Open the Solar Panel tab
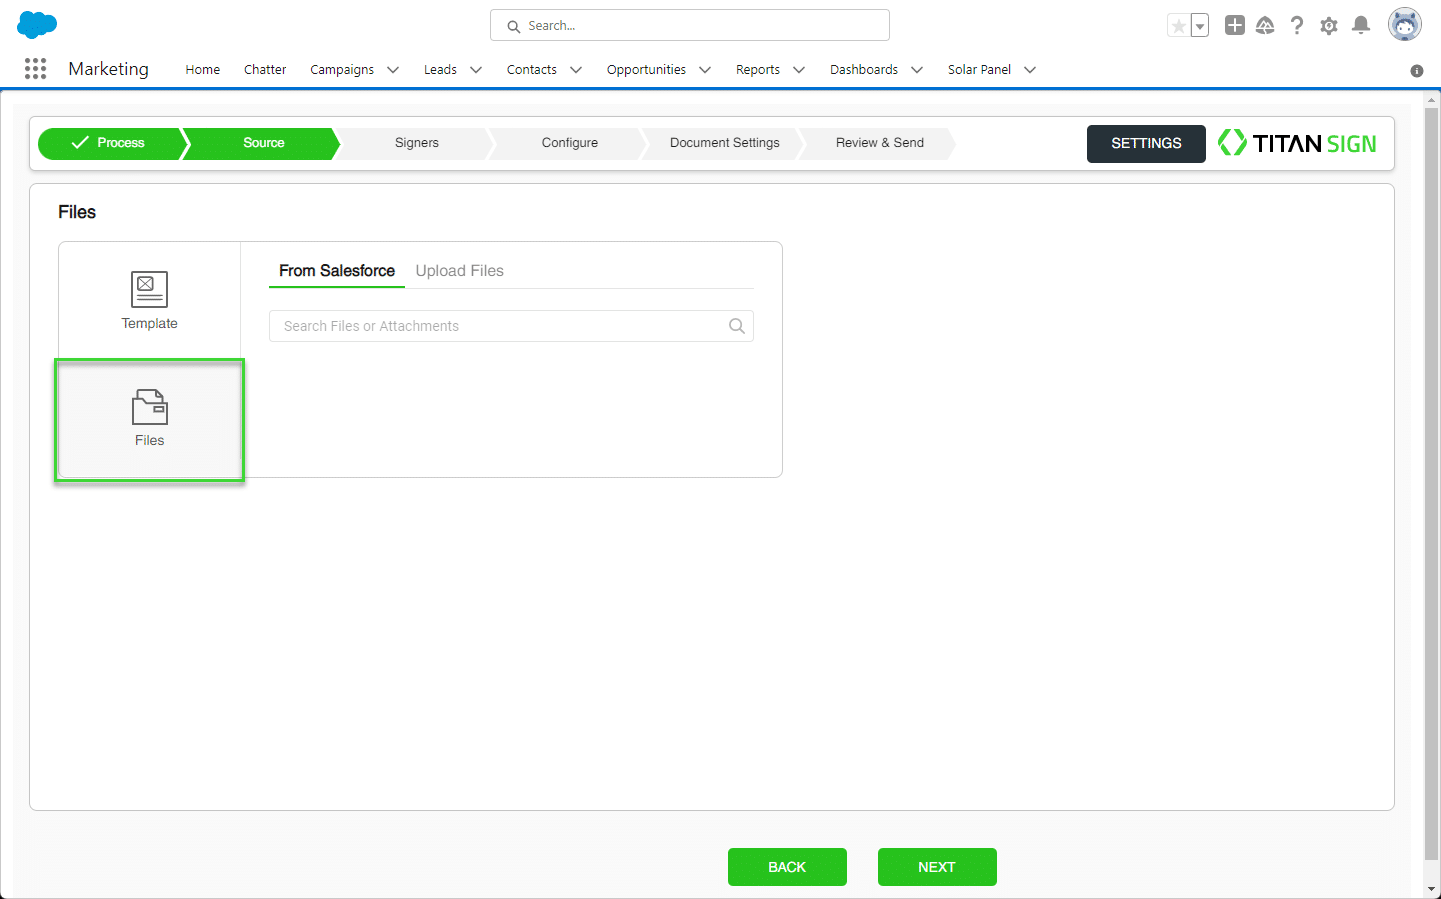The width and height of the screenshot is (1441, 899). [979, 69]
